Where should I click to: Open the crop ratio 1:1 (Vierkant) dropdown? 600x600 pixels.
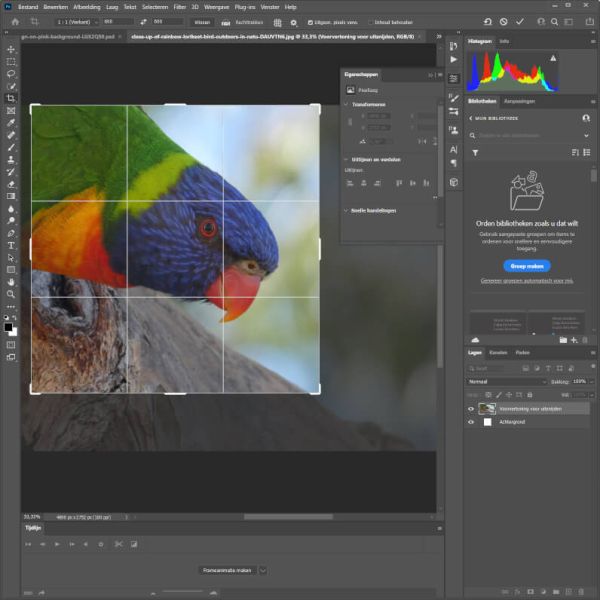coord(75,21)
